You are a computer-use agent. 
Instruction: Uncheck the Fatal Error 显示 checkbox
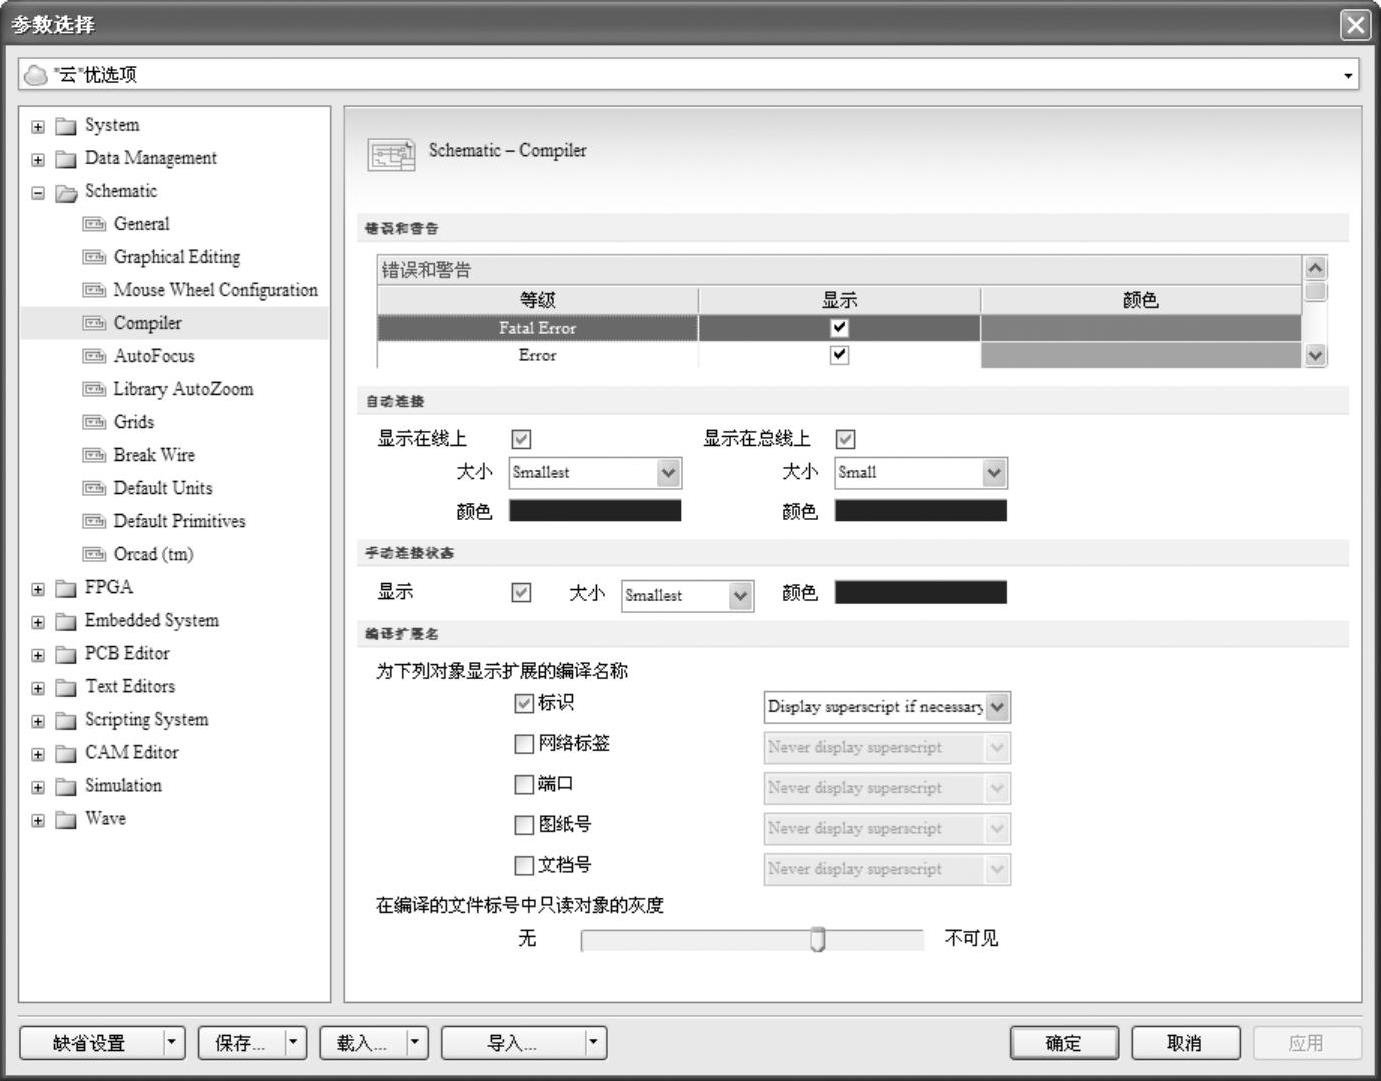click(839, 327)
